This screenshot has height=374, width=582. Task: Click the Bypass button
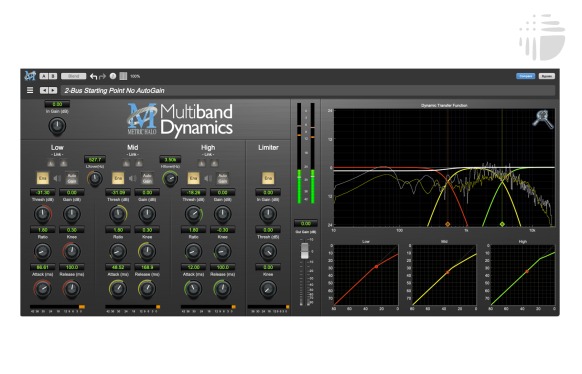click(x=546, y=76)
